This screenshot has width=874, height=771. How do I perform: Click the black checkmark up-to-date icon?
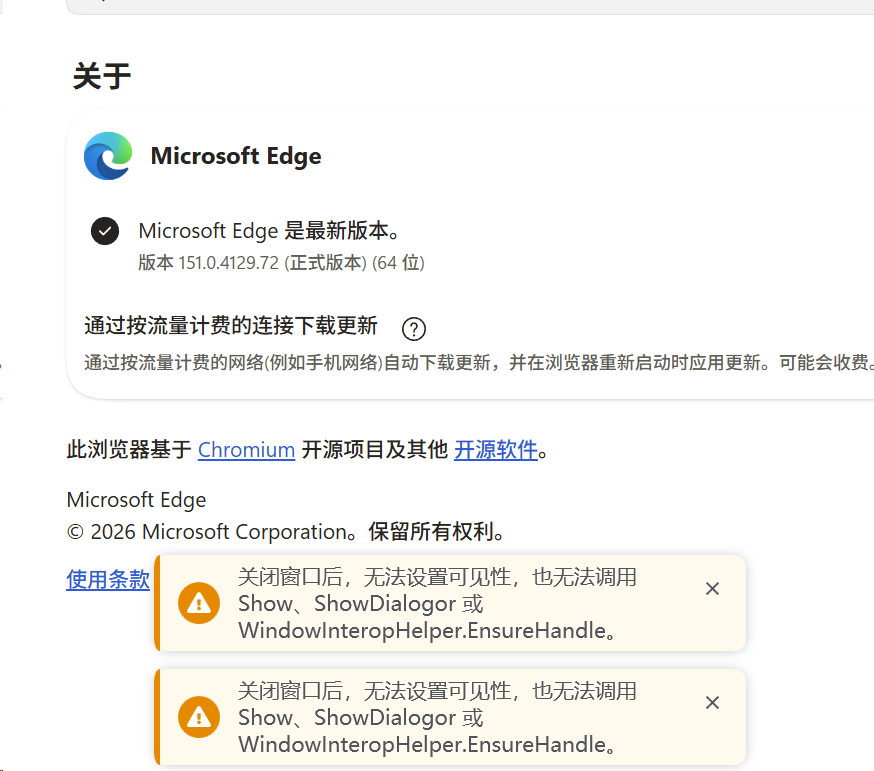[x=105, y=231]
